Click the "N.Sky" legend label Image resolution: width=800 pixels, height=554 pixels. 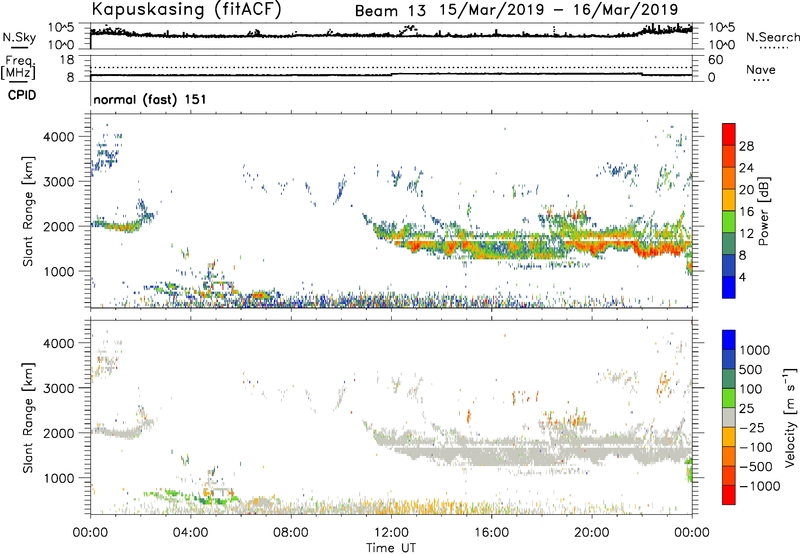click(x=19, y=37)
